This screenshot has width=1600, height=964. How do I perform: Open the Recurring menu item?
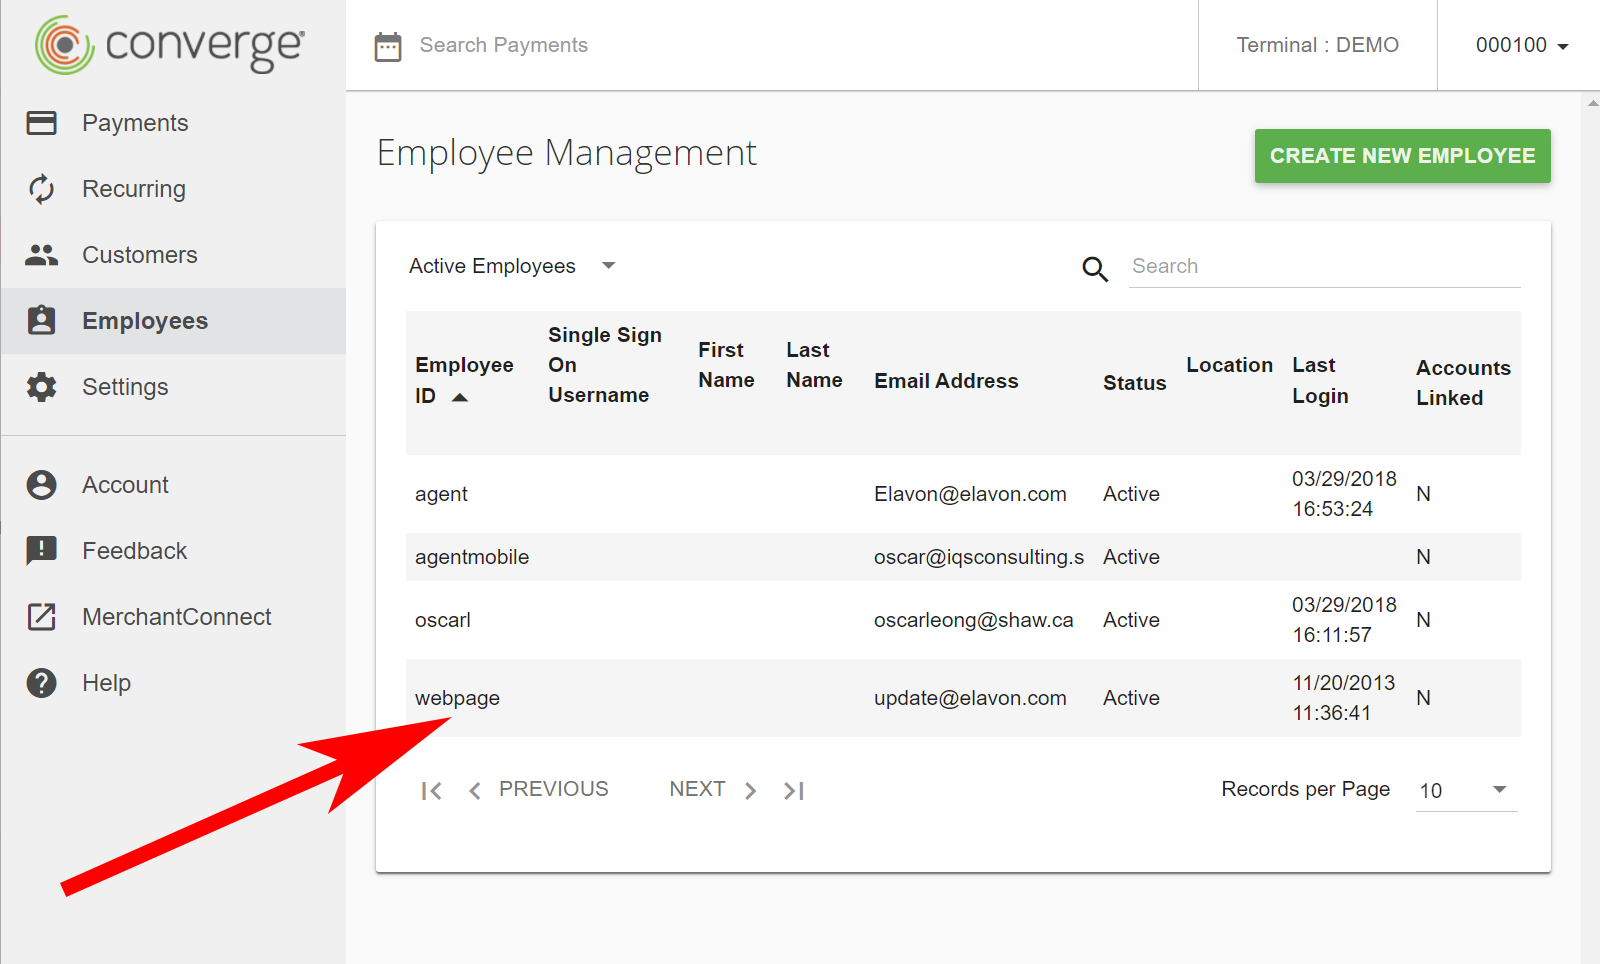173,189
